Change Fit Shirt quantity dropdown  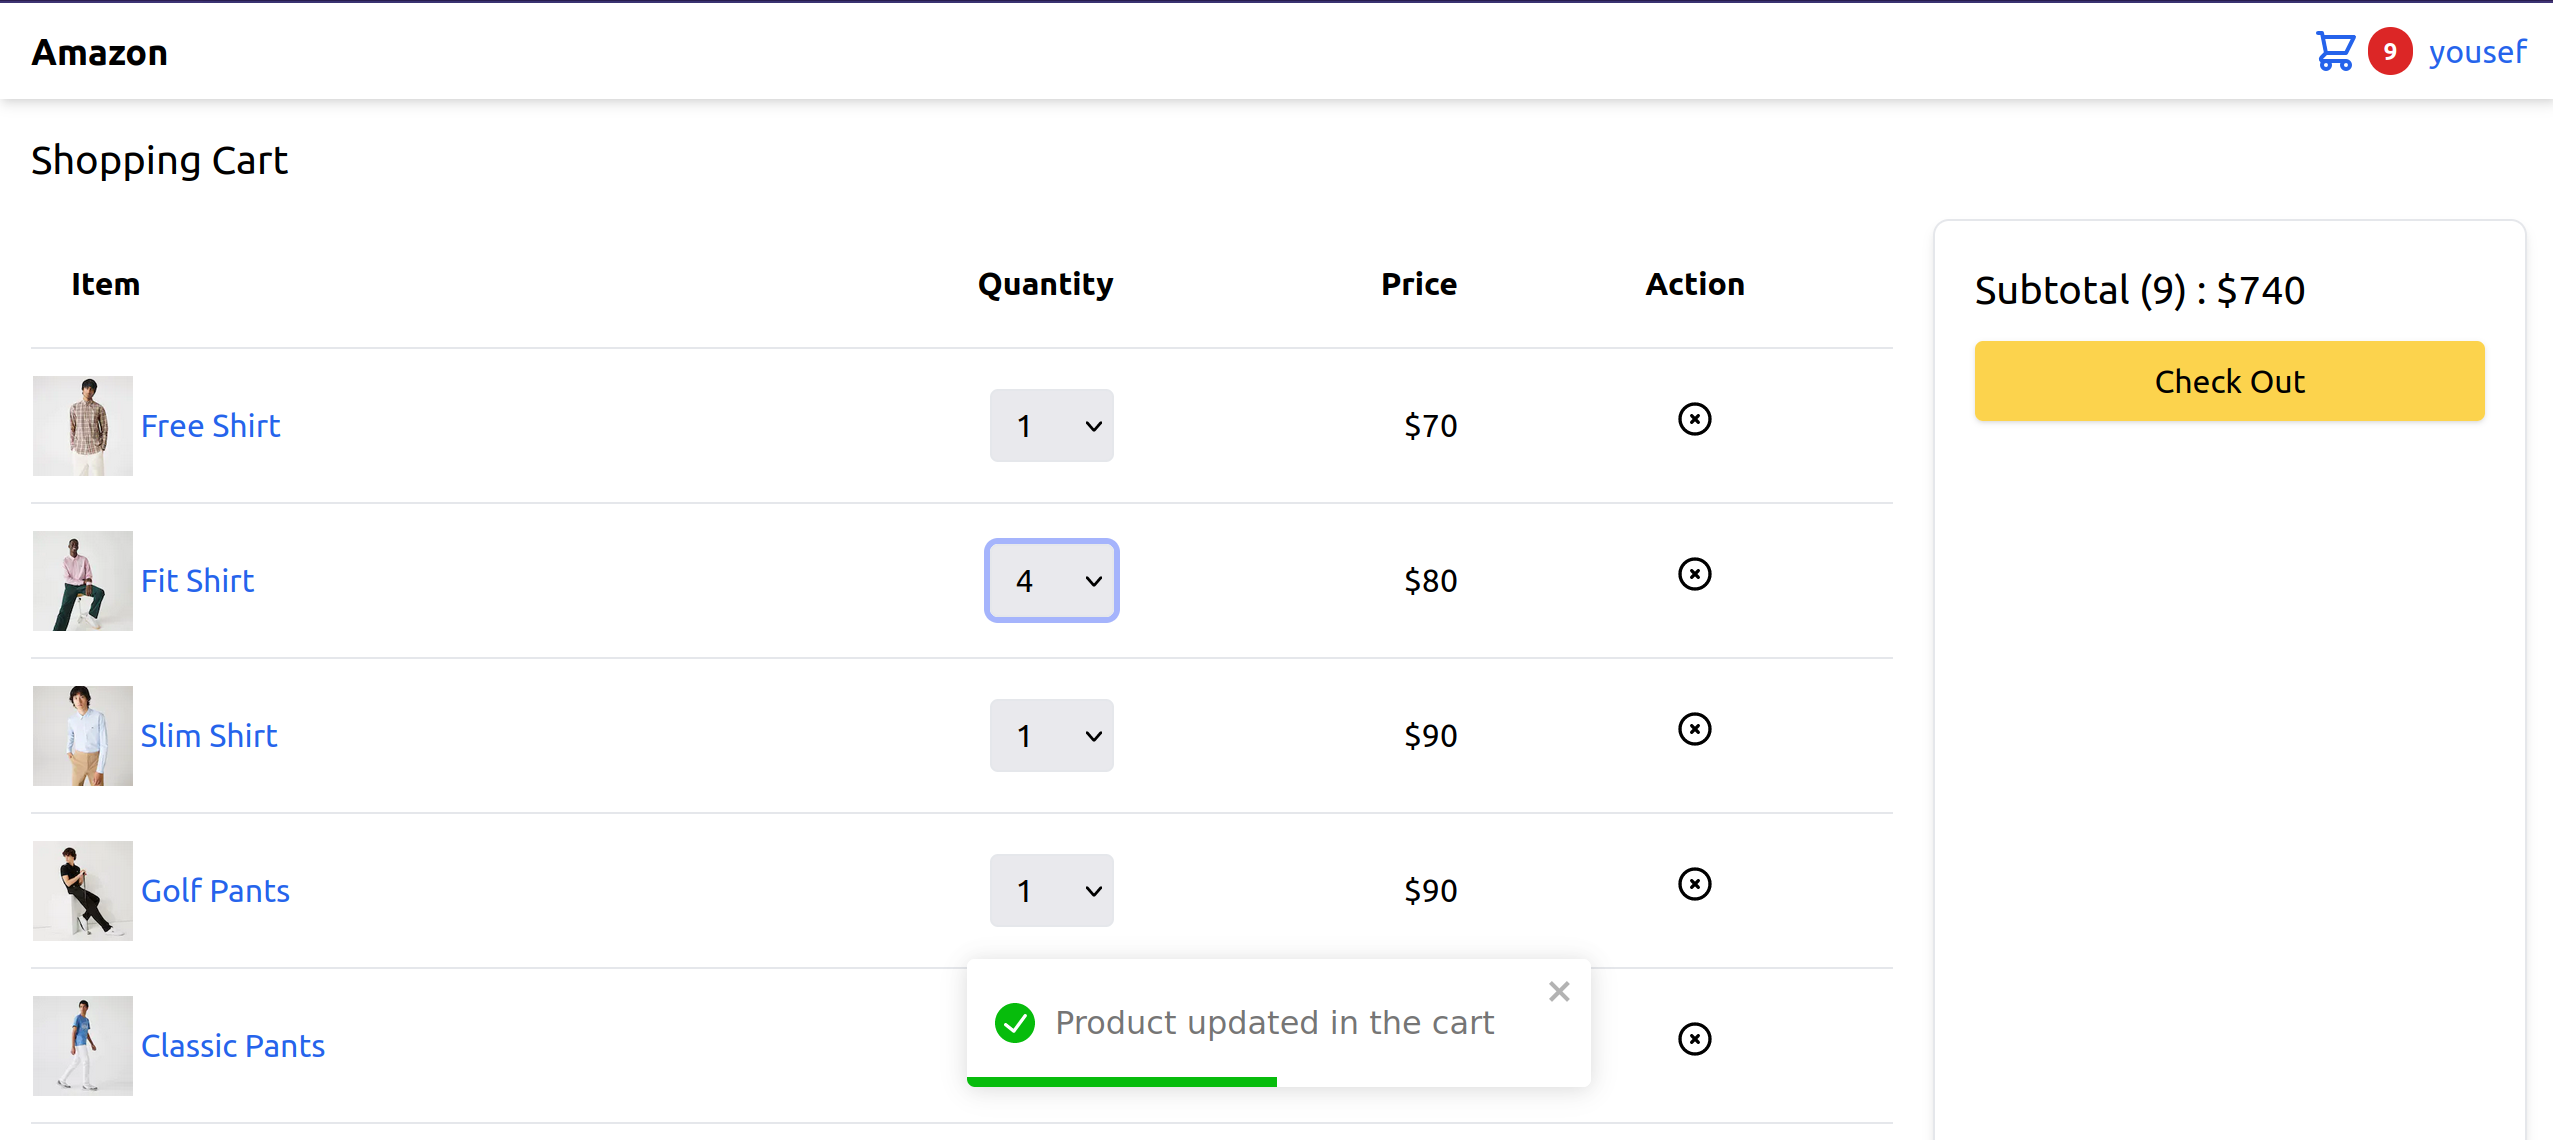[1051, 581]
